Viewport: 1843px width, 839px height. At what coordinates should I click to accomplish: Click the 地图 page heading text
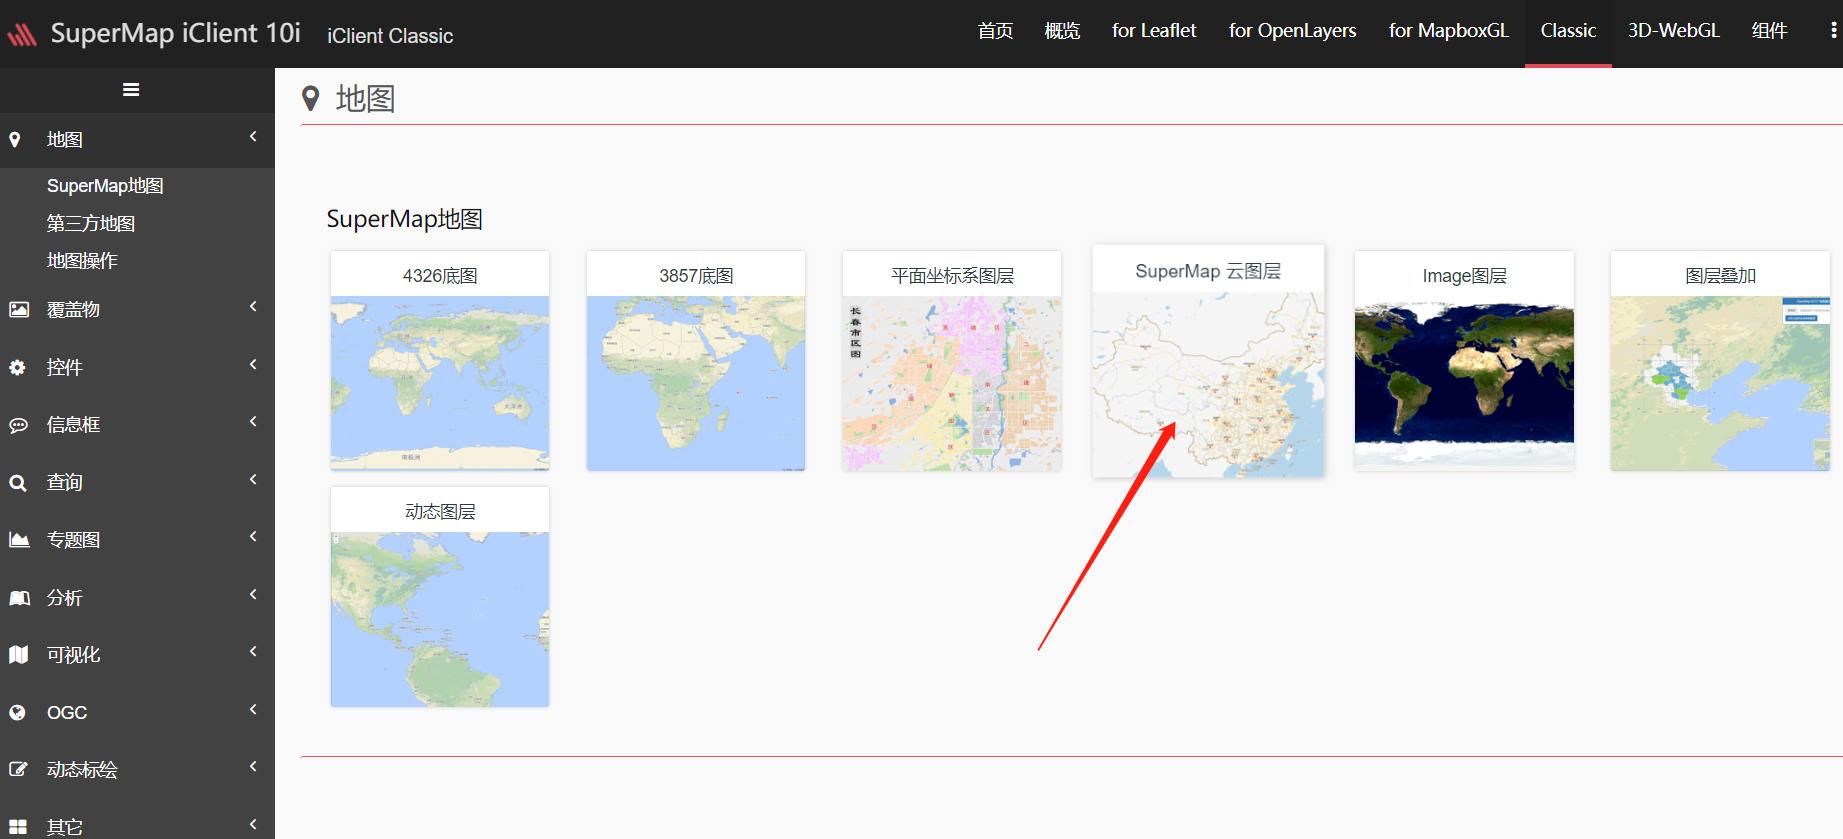[366, 99]
